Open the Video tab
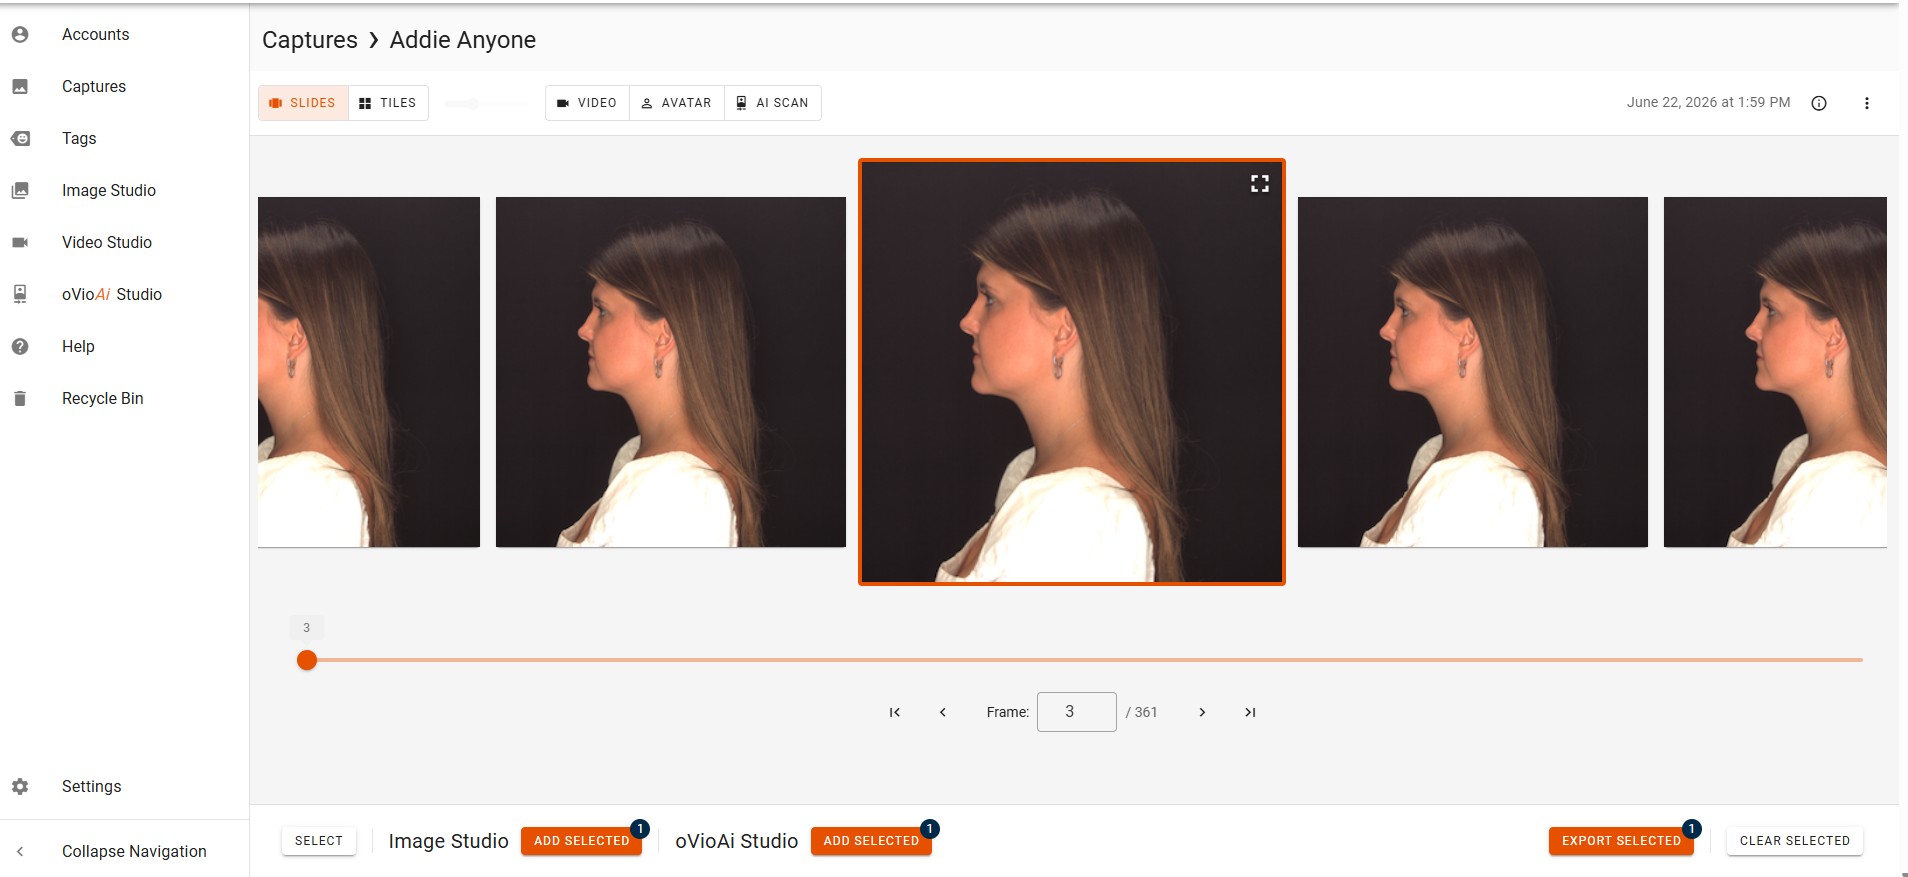The width and height of the screenshot is (1908, 877). [x=587, y=103]
